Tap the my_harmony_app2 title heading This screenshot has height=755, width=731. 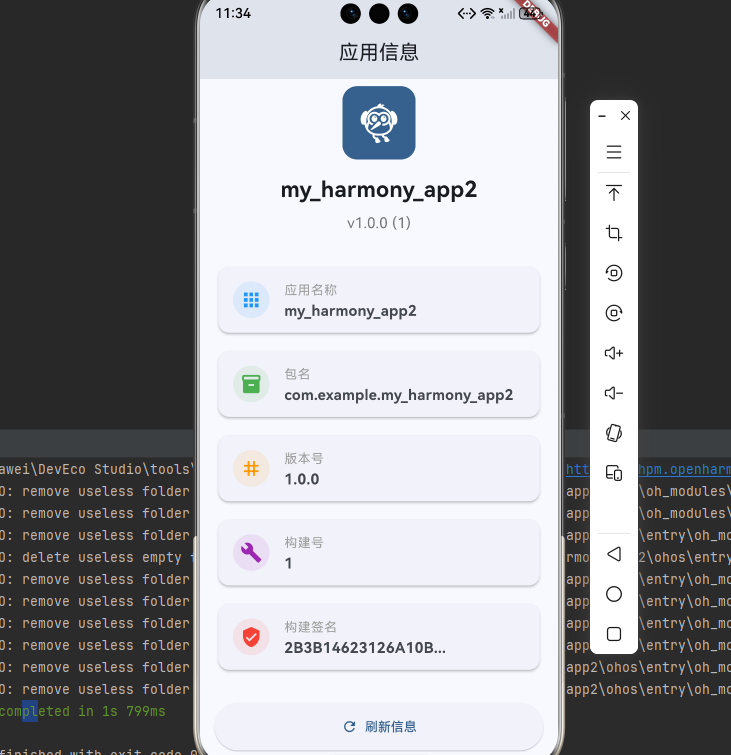(x=379, y=190)
